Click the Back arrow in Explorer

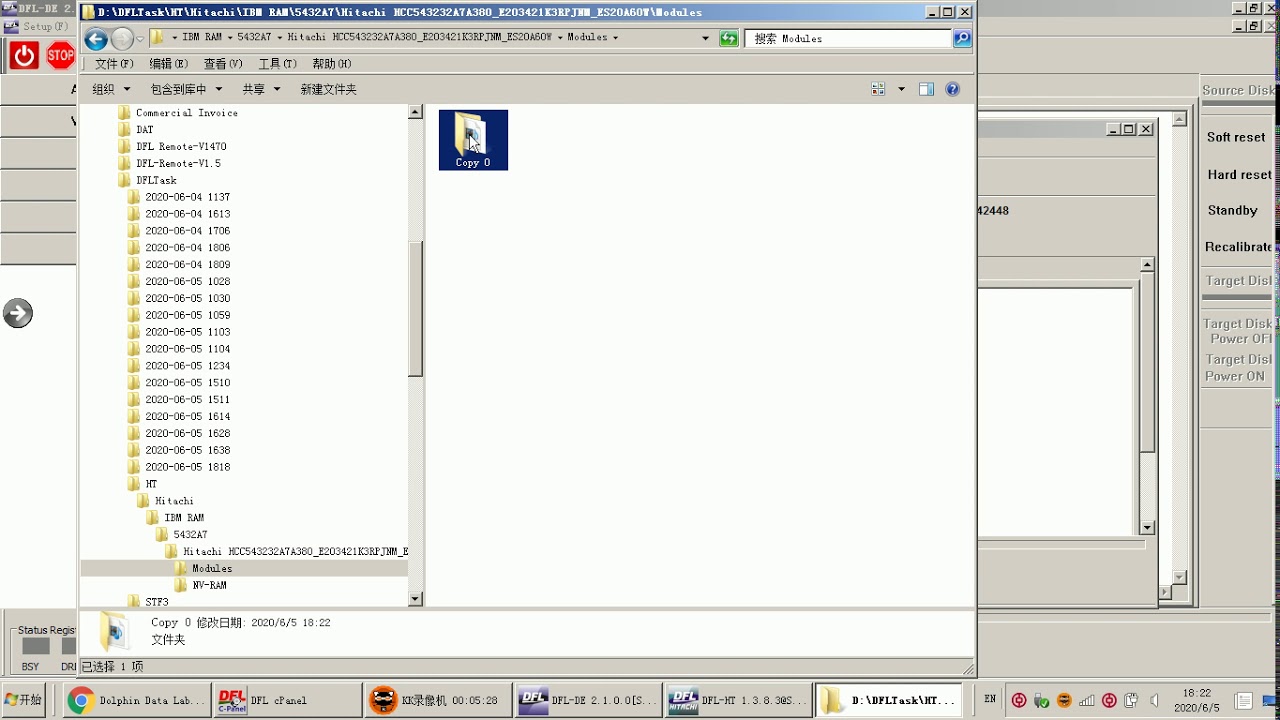pos(96,39)
